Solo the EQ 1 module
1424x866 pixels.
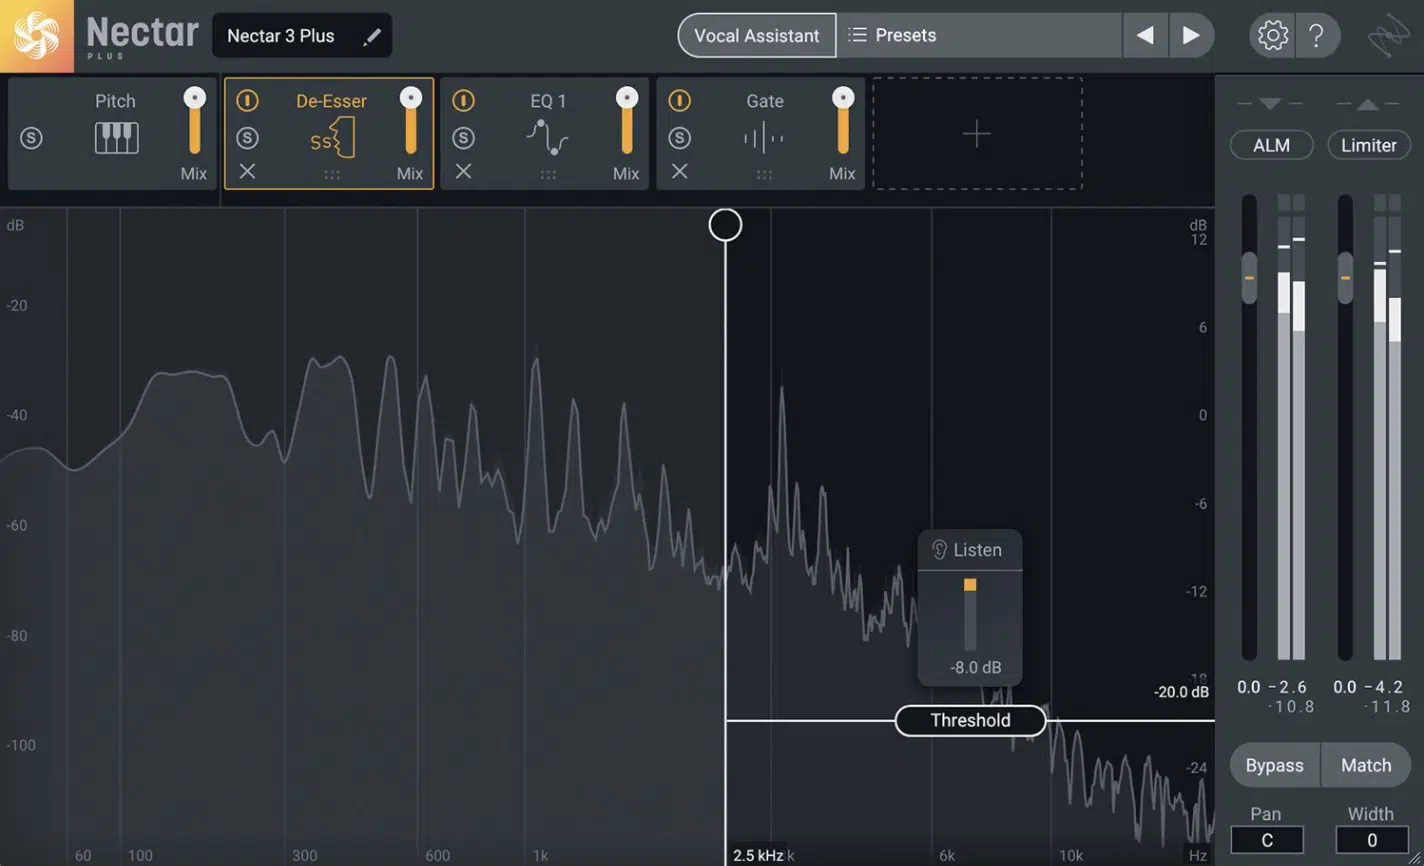[463, 138]
